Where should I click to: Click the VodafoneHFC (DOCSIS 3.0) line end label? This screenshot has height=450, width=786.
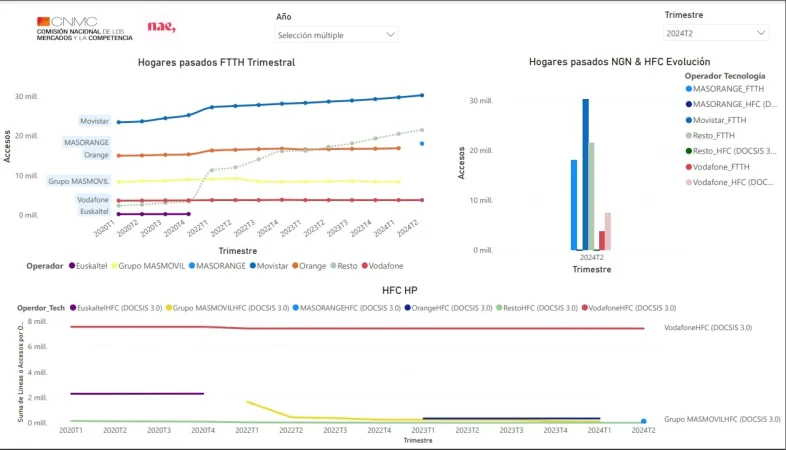[x=708, y=328]
